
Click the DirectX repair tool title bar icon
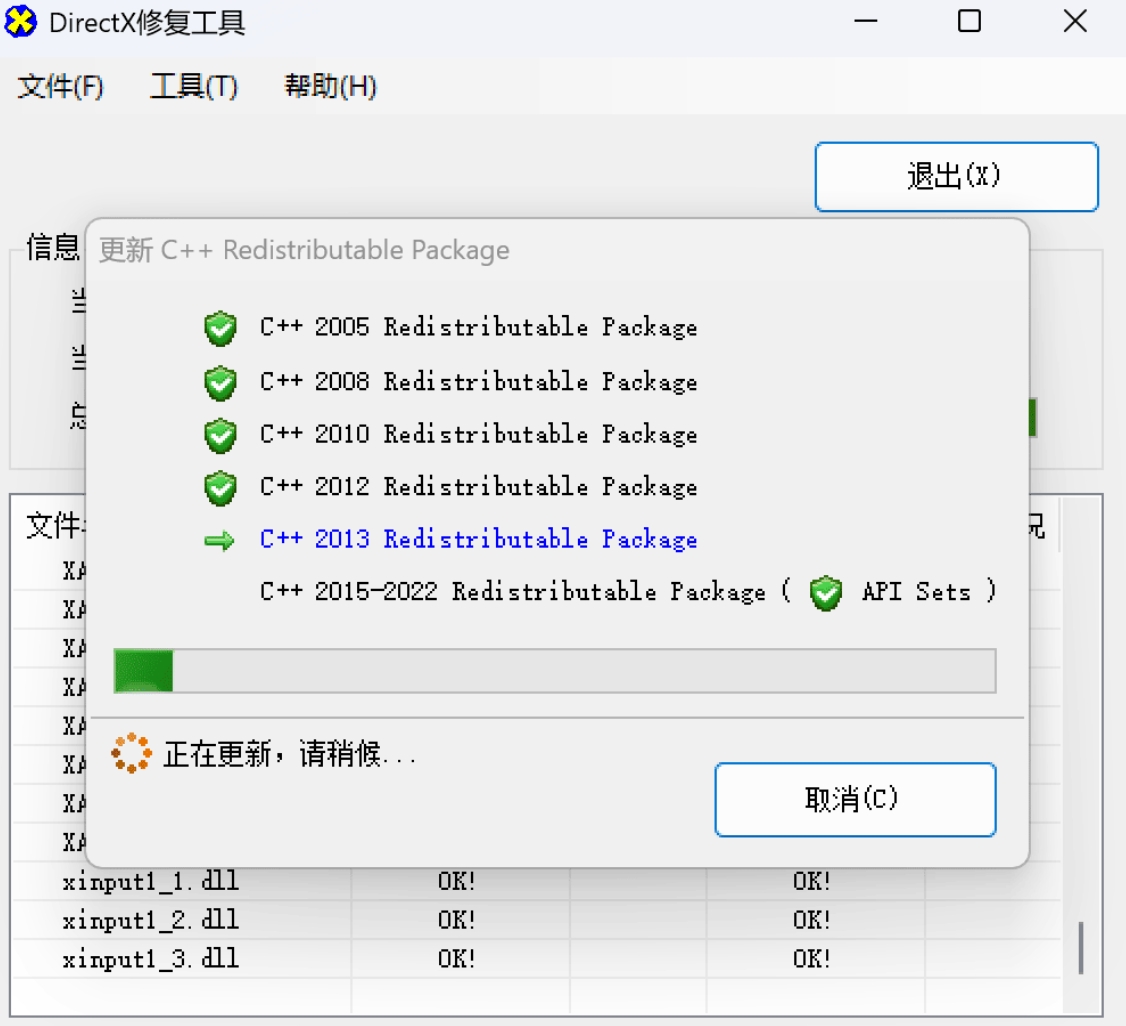tap(21, 21)
